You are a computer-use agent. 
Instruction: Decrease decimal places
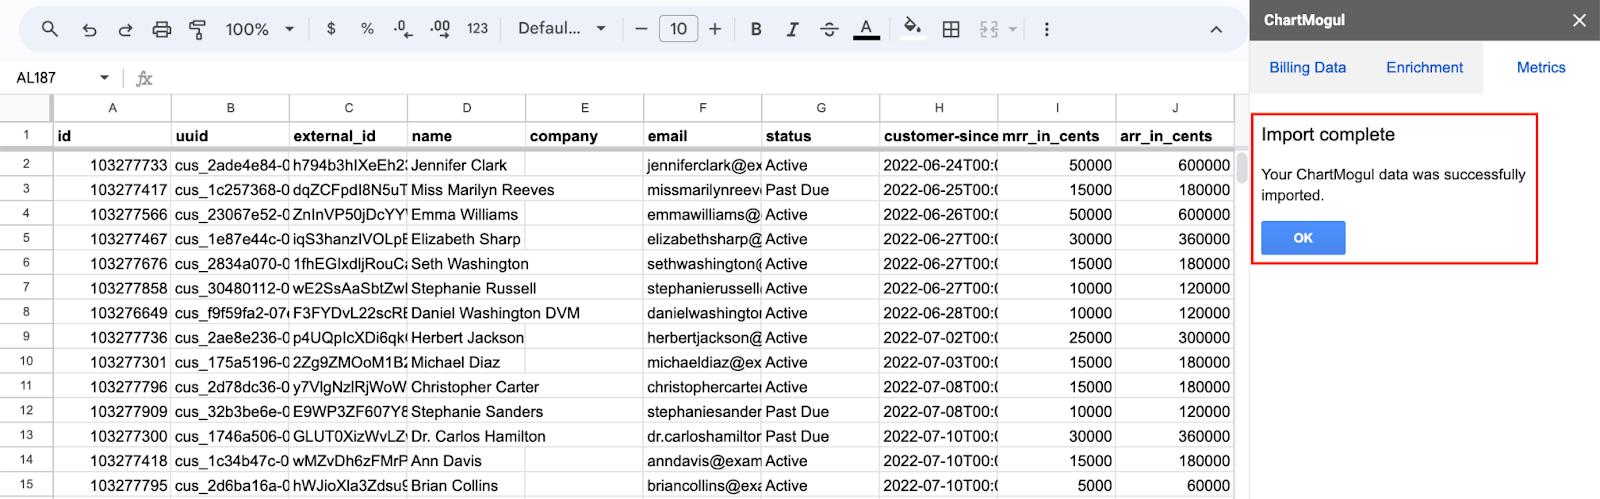coord(402,29)
